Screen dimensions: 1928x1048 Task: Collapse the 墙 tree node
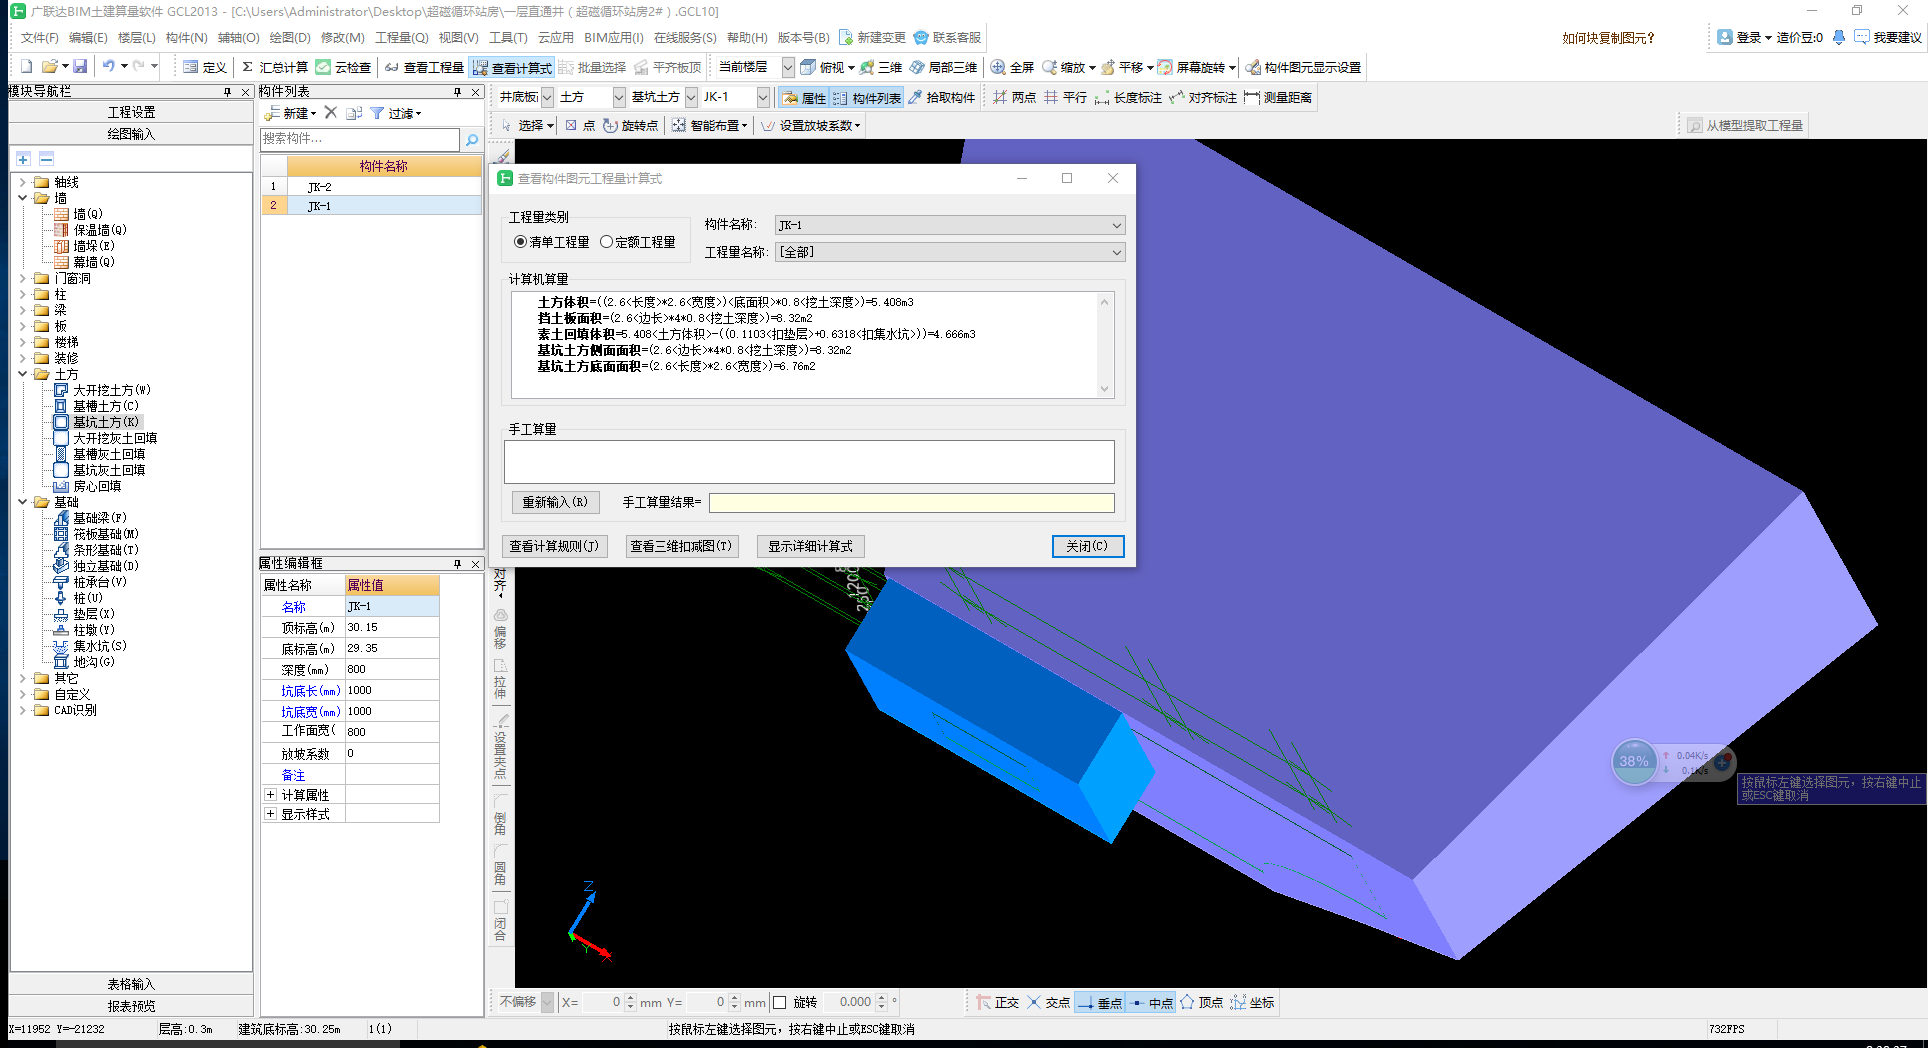tap(23, 198)
